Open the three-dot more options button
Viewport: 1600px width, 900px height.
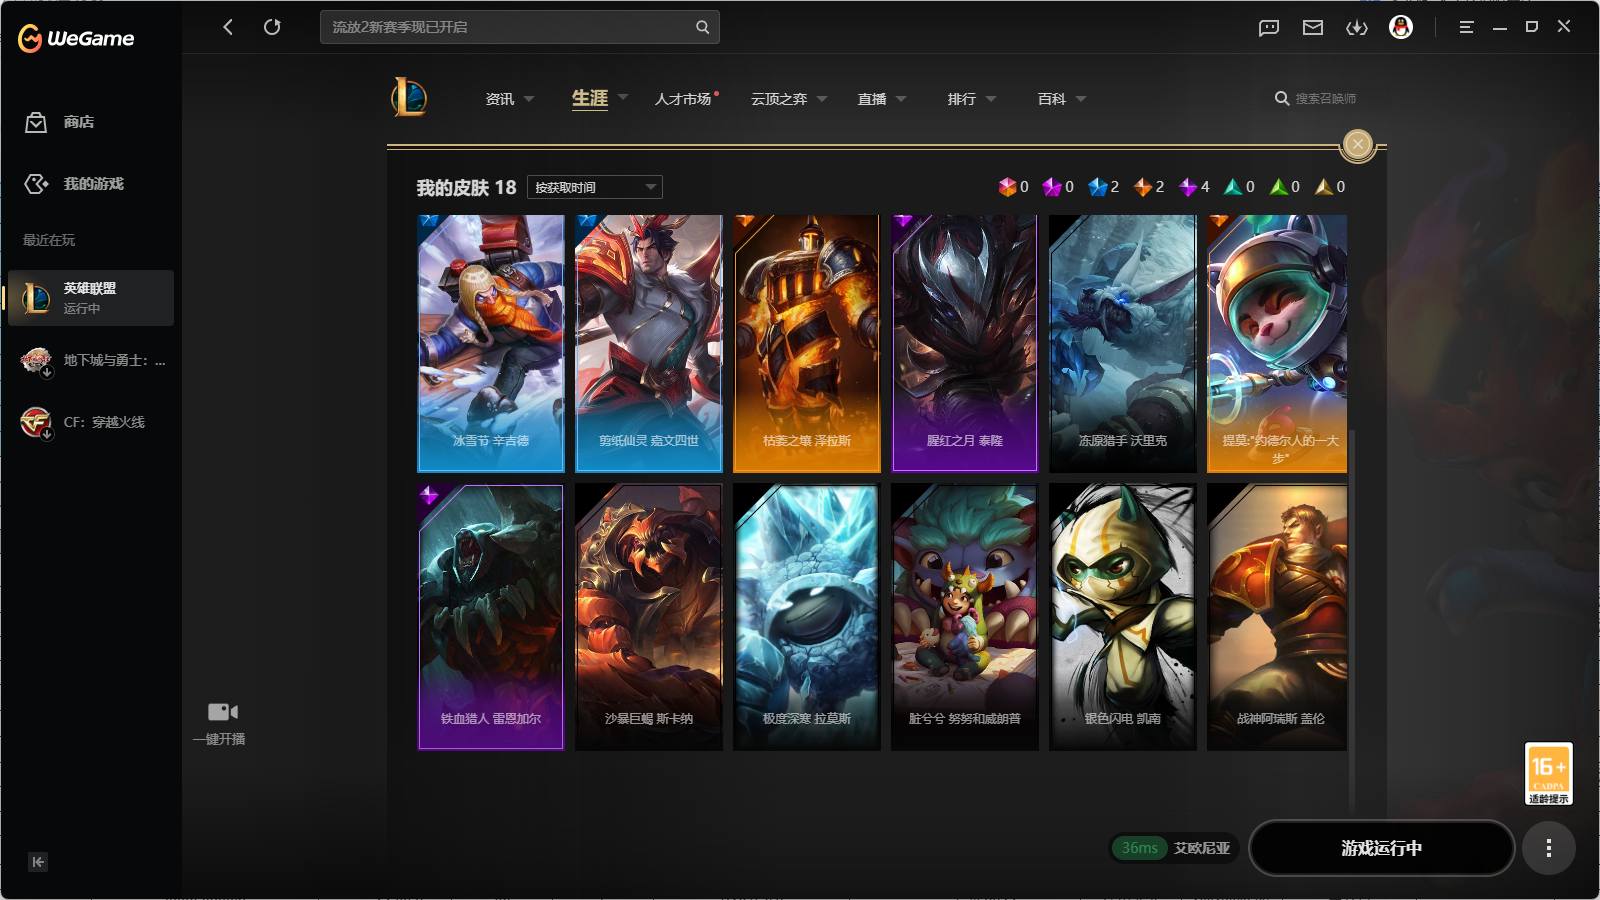click(1549, 848)
